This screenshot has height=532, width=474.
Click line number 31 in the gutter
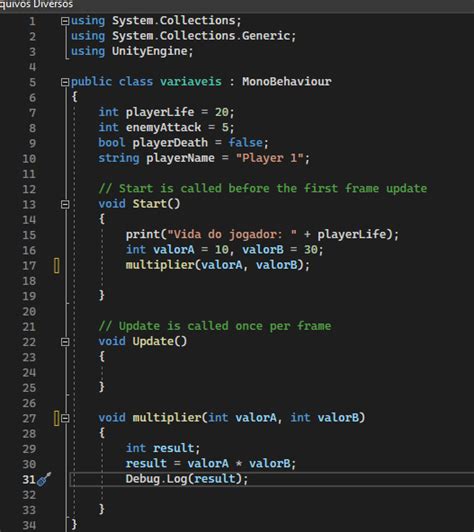pyautogui.click(x=29, y=479)
